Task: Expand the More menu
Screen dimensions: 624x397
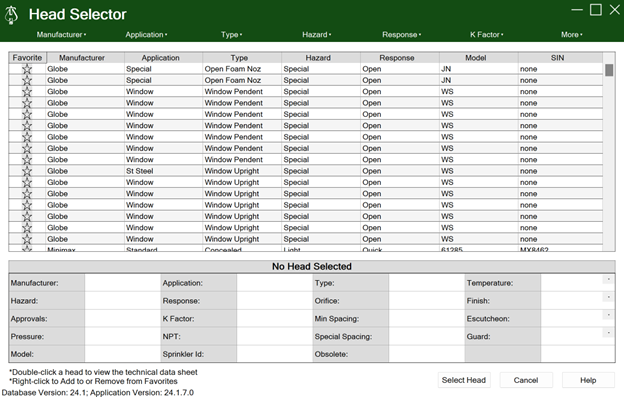Action: coord(571,35)
